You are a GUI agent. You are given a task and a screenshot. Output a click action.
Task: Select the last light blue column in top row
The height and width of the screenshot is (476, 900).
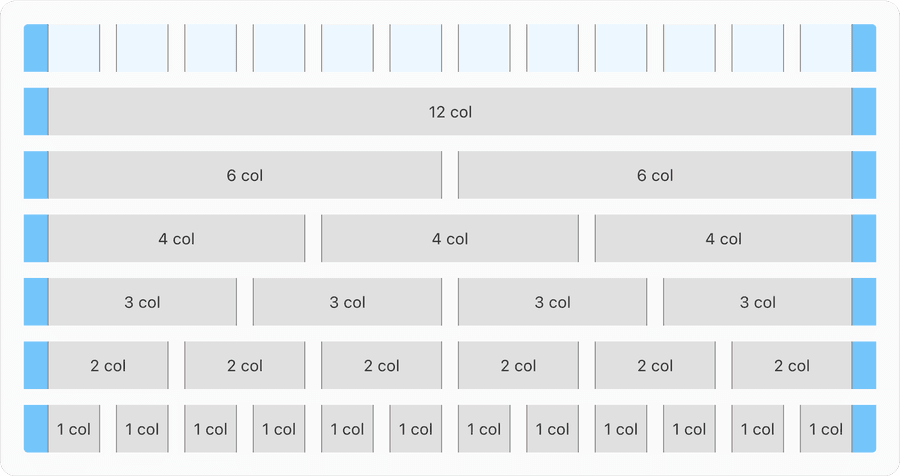point(825,48)
